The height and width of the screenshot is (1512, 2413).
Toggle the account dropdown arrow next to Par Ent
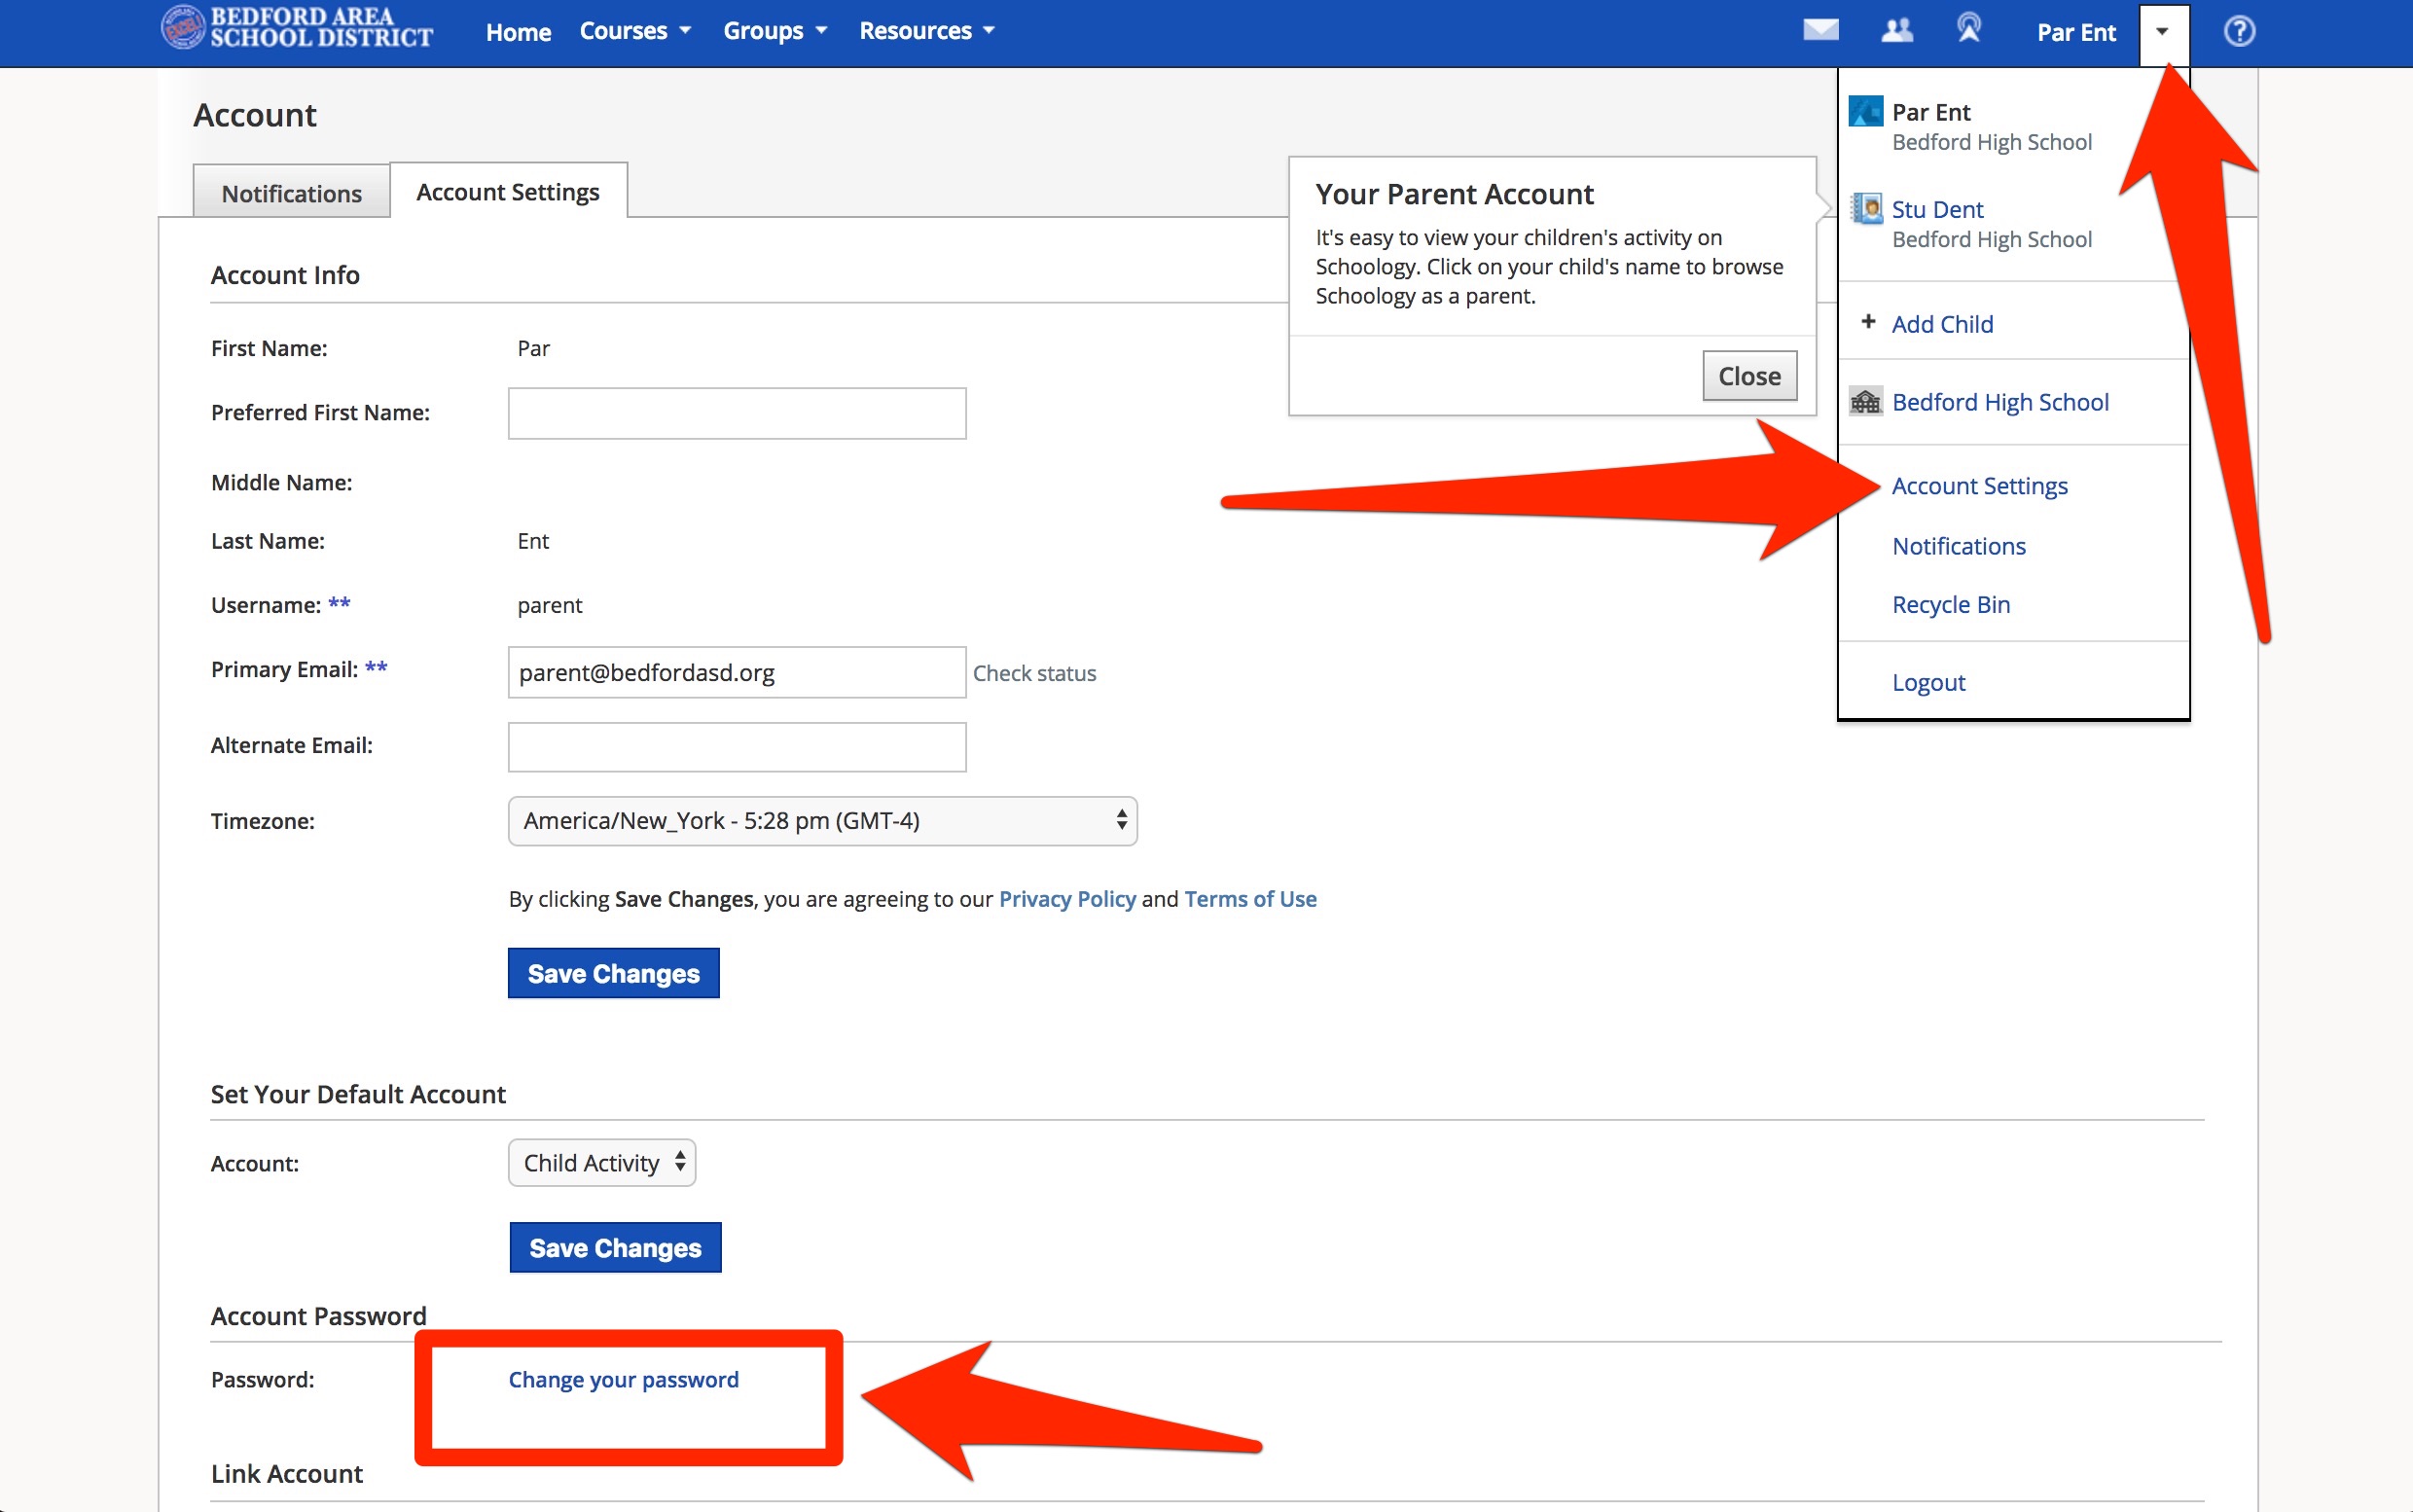point(2162,32)
